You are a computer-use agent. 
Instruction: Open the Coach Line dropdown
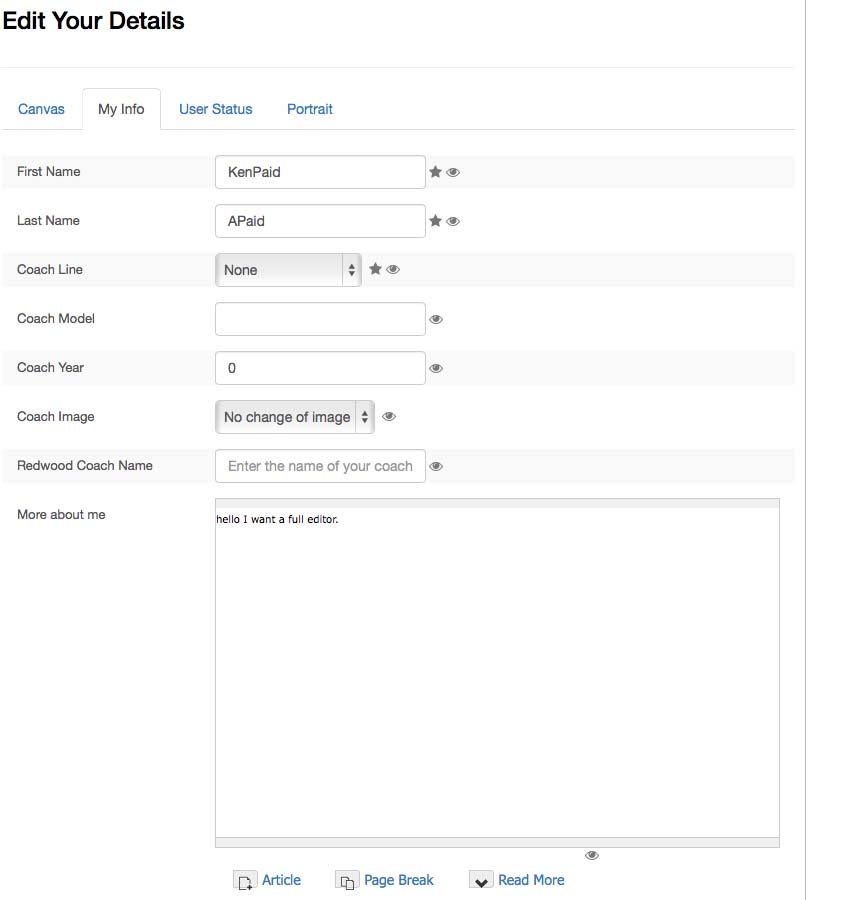point(288,270)
